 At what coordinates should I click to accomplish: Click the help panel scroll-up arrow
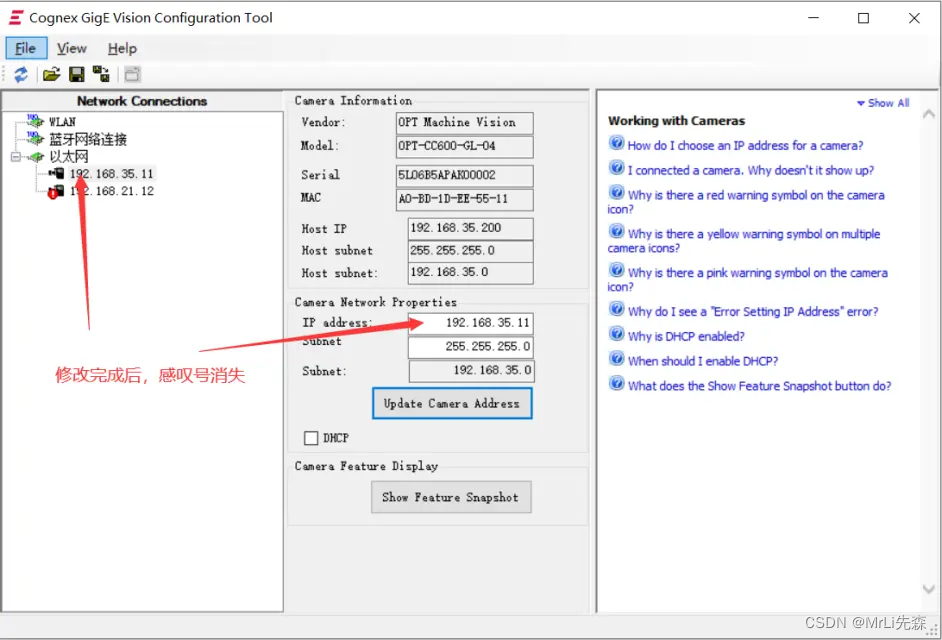pos(929,114)
